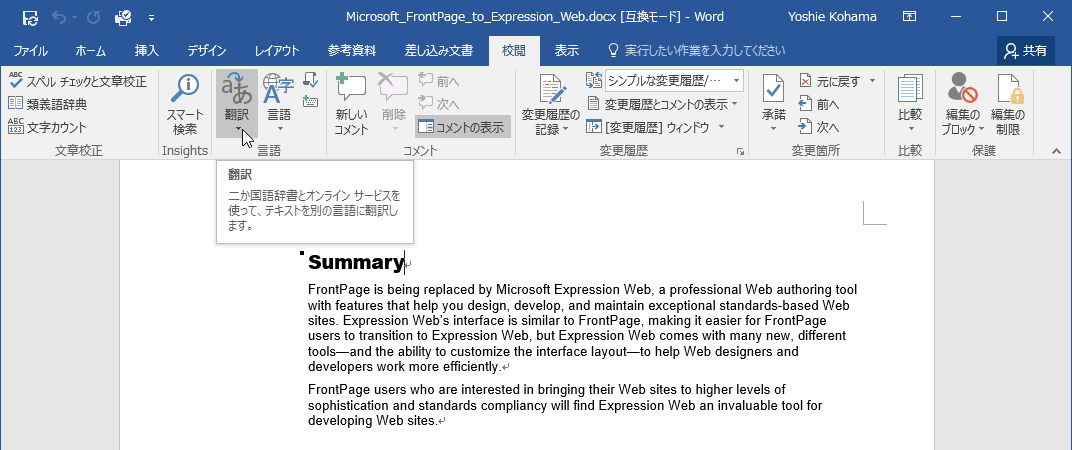Open ribbon display options in the title bar
This screenshot has width=1072, height=450.
(909, 16)
